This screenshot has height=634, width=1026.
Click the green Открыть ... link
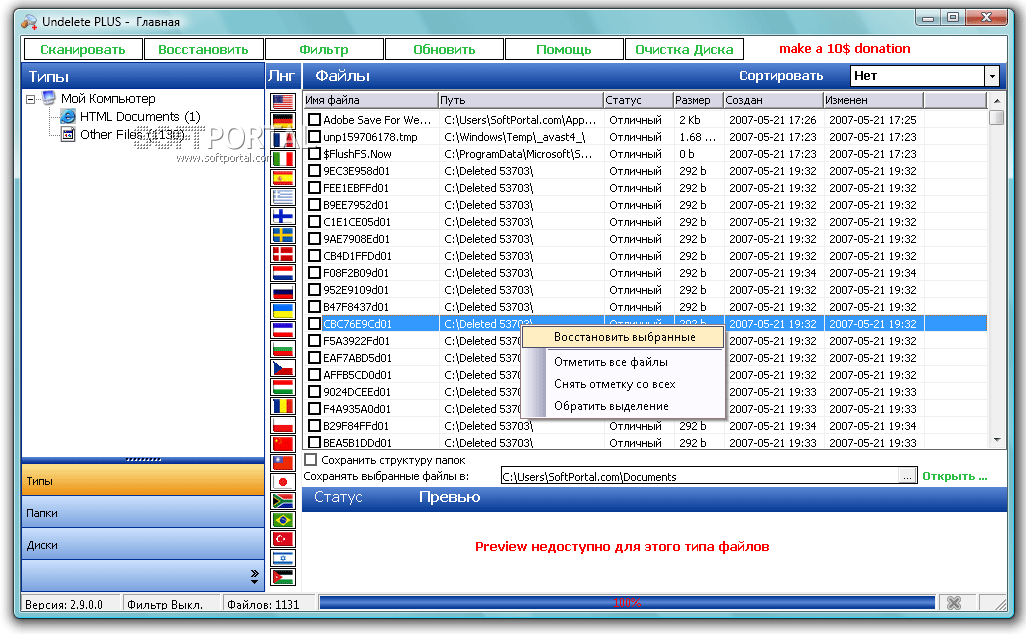[955, 476]
